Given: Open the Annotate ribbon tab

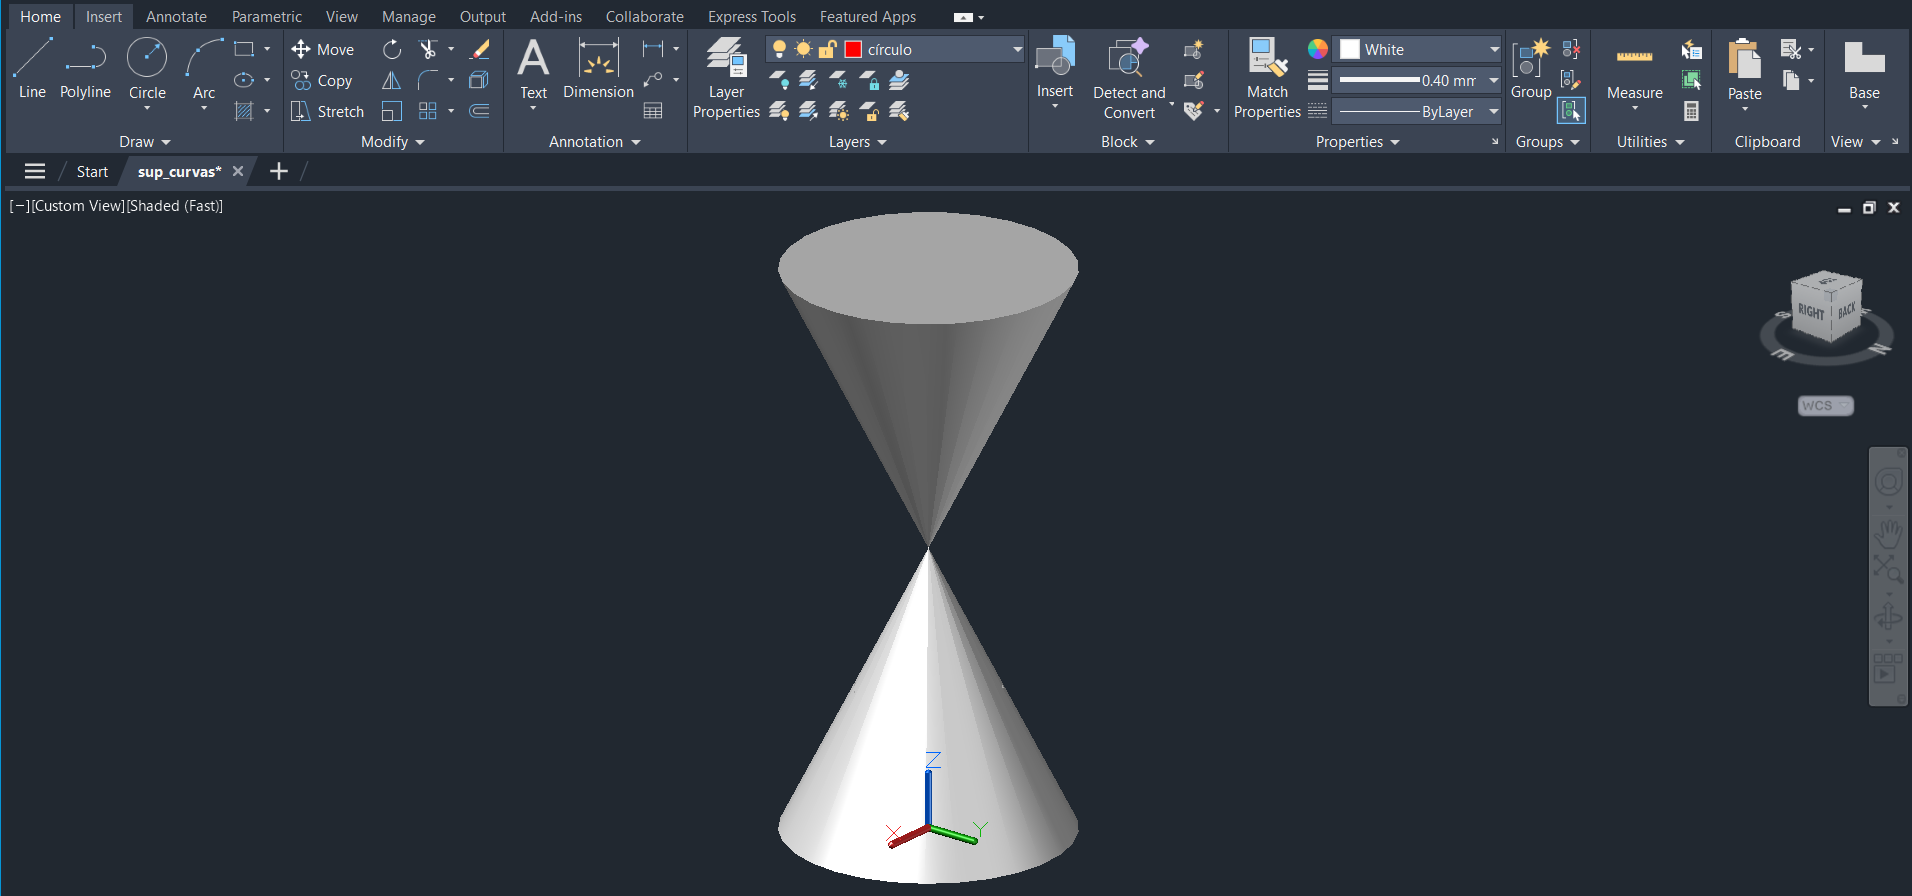Looking at the screenshot, I should [x=176, y=17].
